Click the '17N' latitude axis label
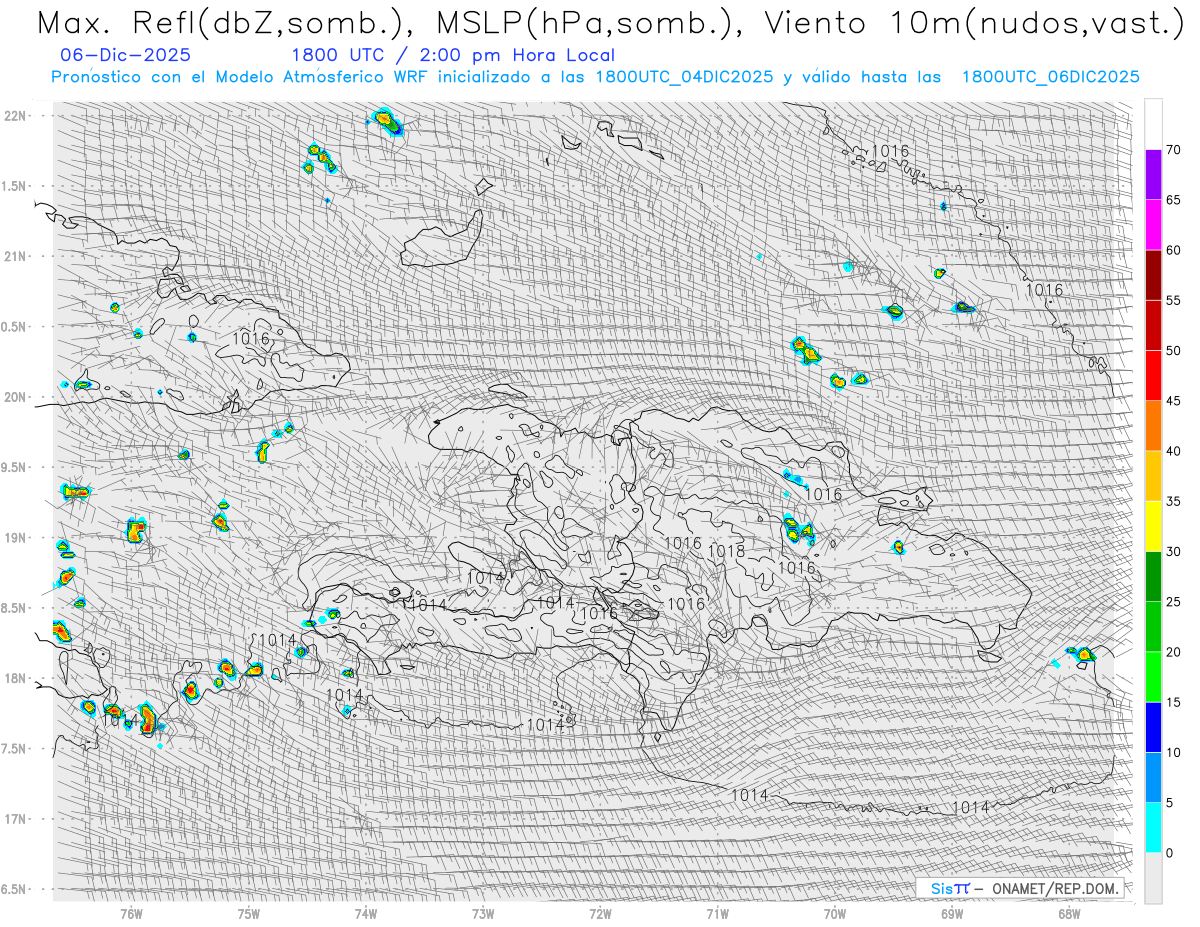 tap(16, 819)
